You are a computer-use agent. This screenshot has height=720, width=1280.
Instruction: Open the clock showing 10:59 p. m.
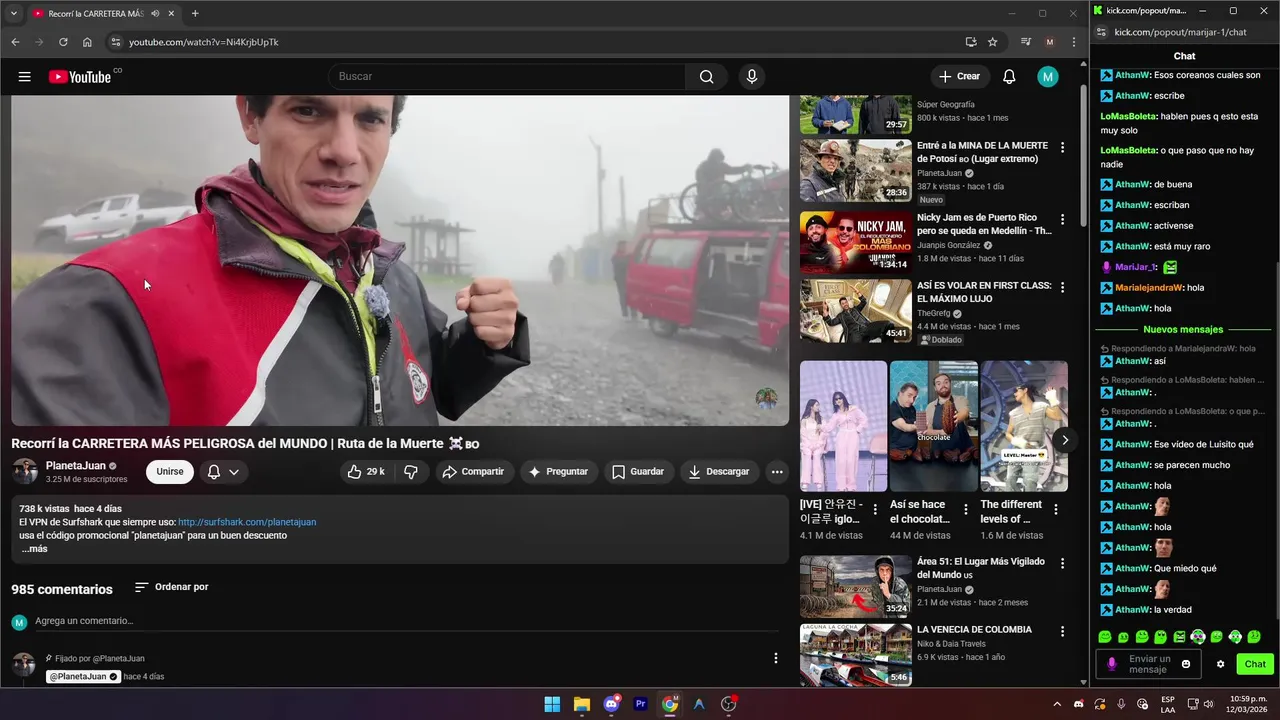pos(1248,704)
